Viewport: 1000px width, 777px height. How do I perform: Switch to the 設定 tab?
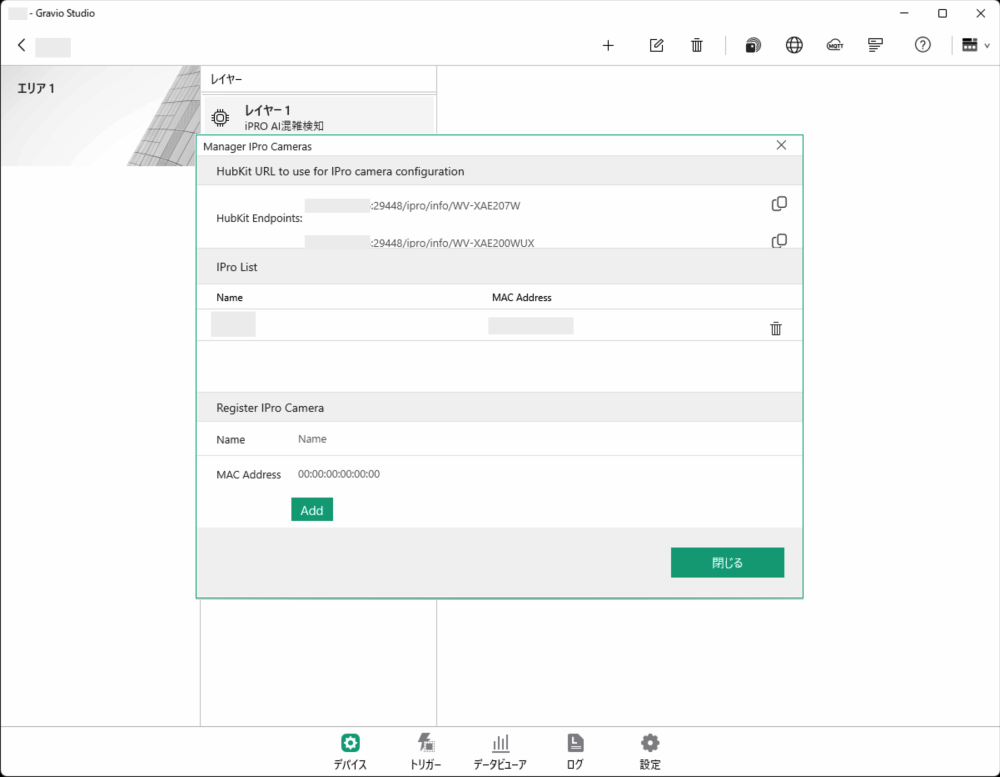coord(649,750)
